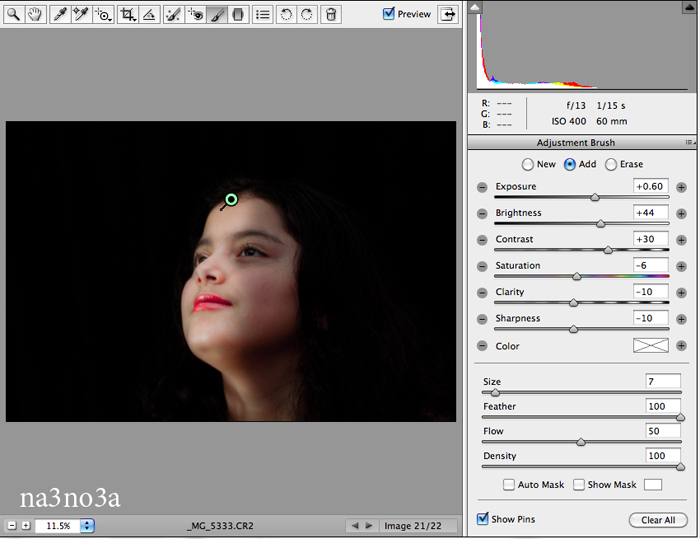Open the zoom level dropdown

pyautogui.click(x=87, y=525)
